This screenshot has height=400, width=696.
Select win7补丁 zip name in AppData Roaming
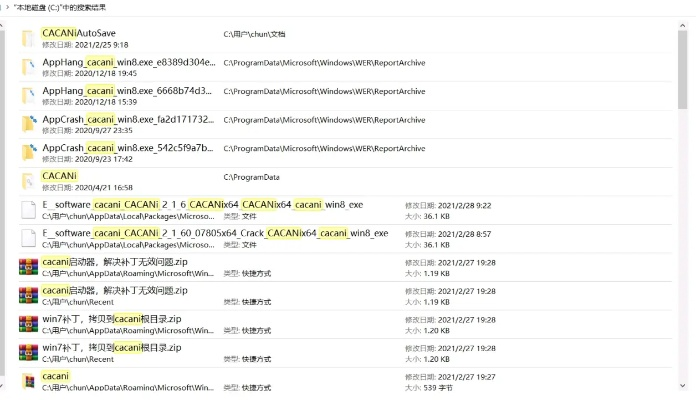pos(112,319)
